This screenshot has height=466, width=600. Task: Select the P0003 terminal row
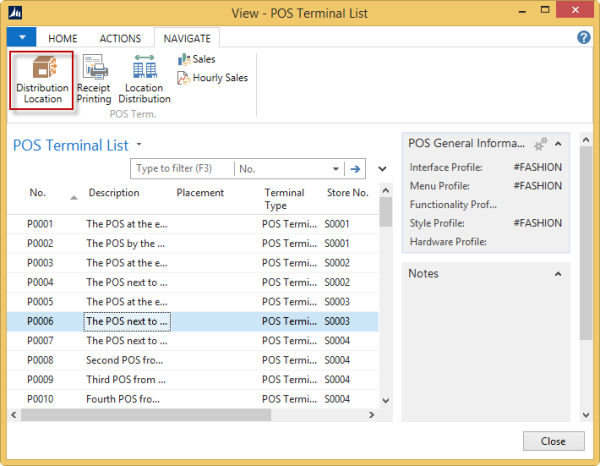click(x=193, y=263)
